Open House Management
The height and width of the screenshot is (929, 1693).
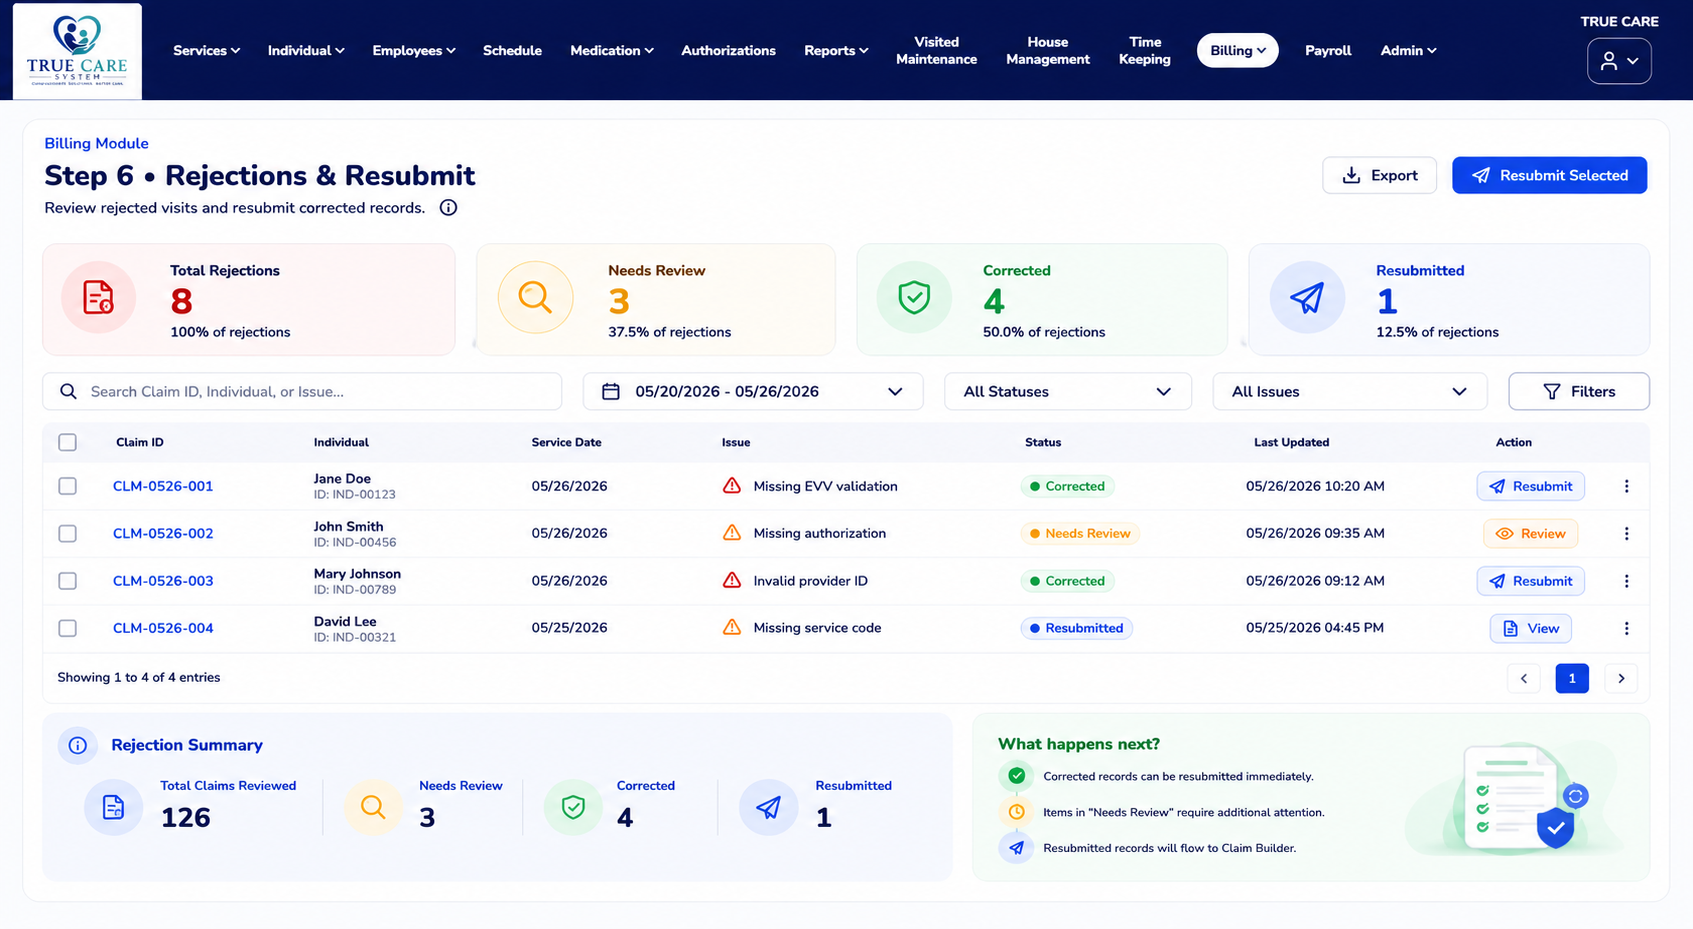point(1047,51)
